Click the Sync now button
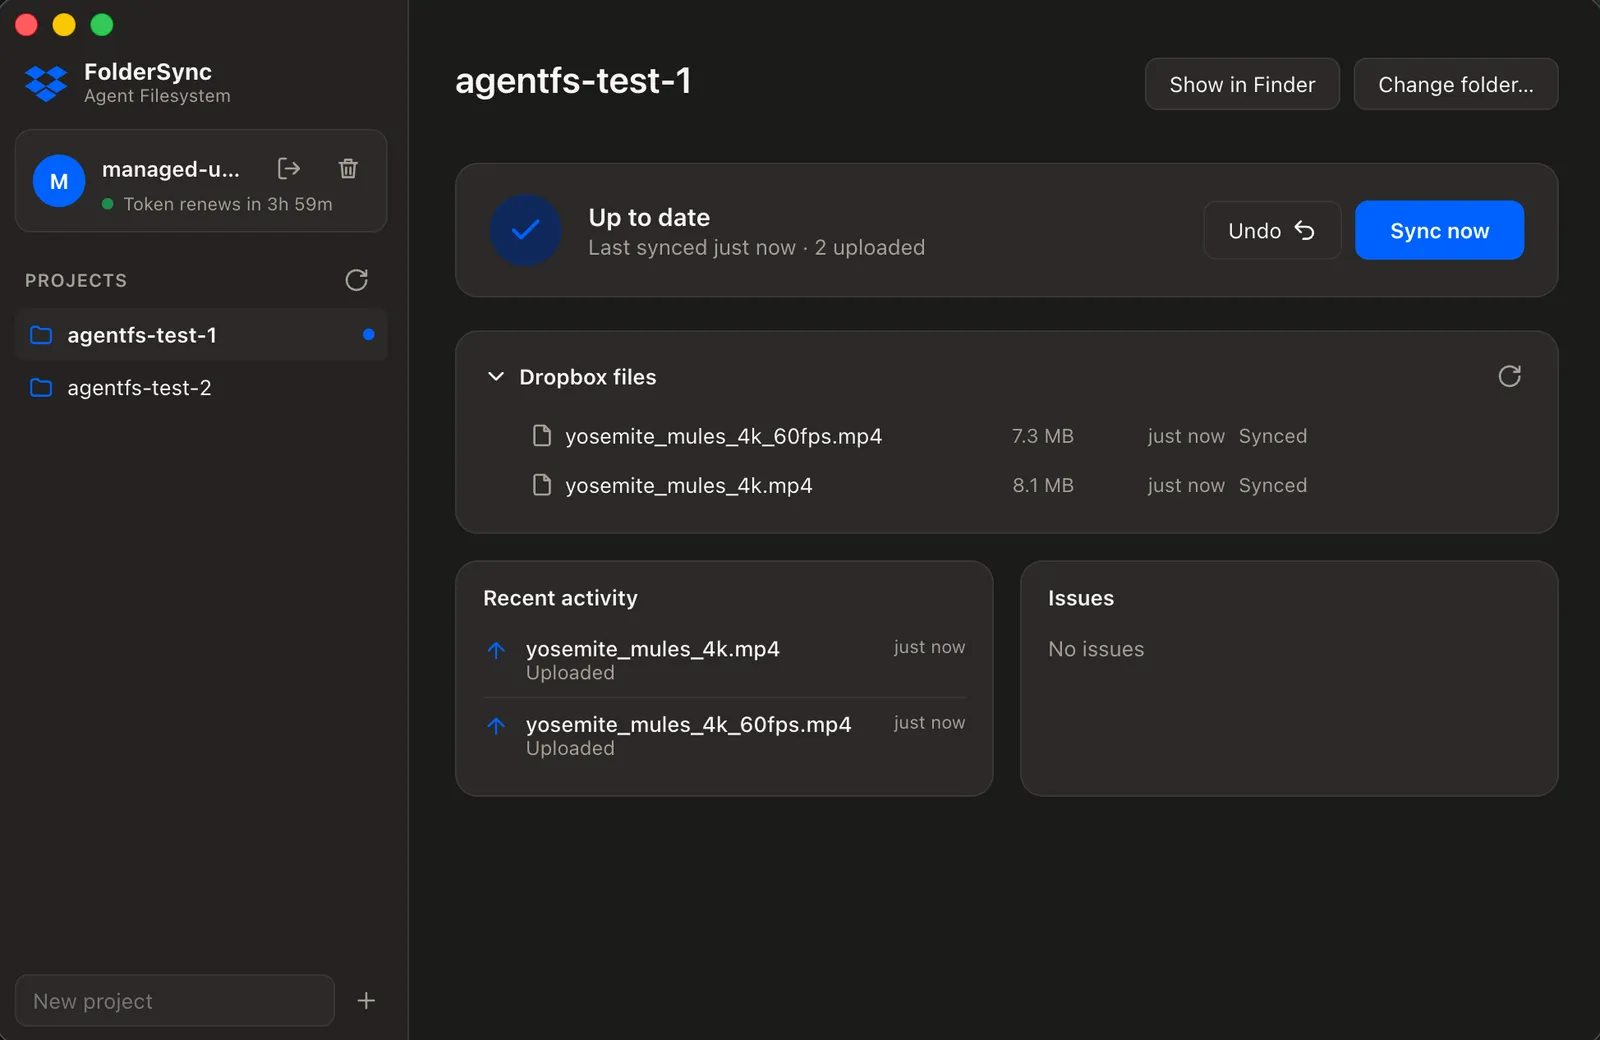The height and width of the screenshot is (1040, 1600). pyautogui.click(x=1439, y=230)
